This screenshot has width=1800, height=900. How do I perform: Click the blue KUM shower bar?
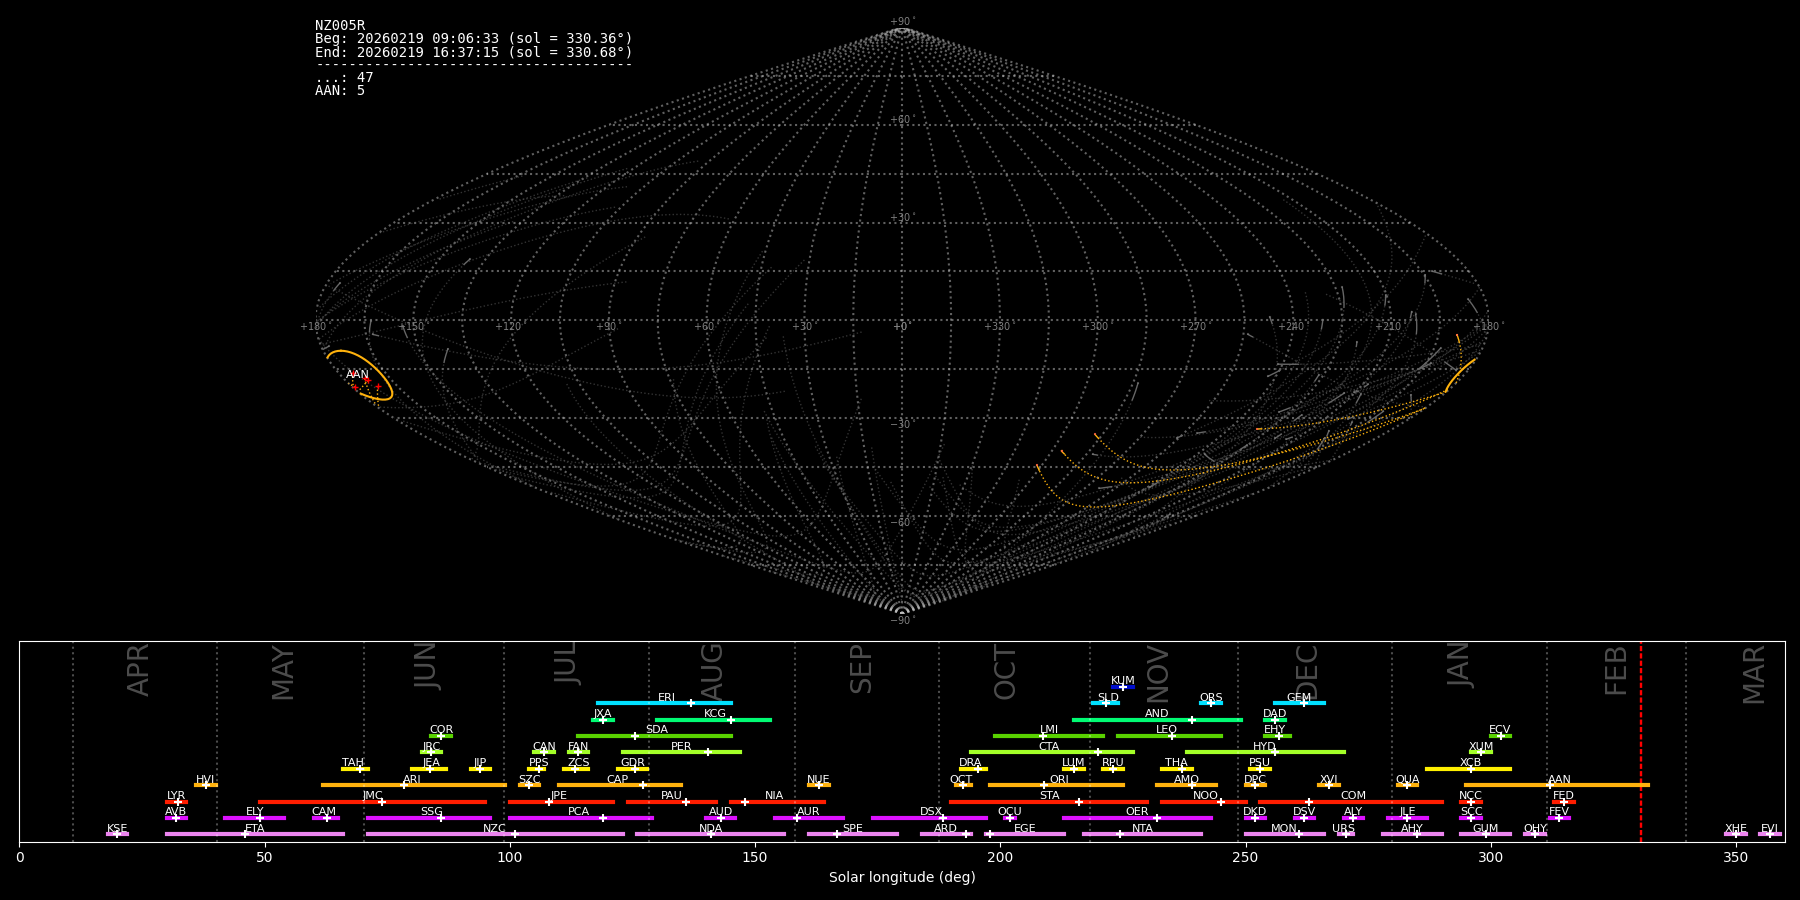point(1123,687)
